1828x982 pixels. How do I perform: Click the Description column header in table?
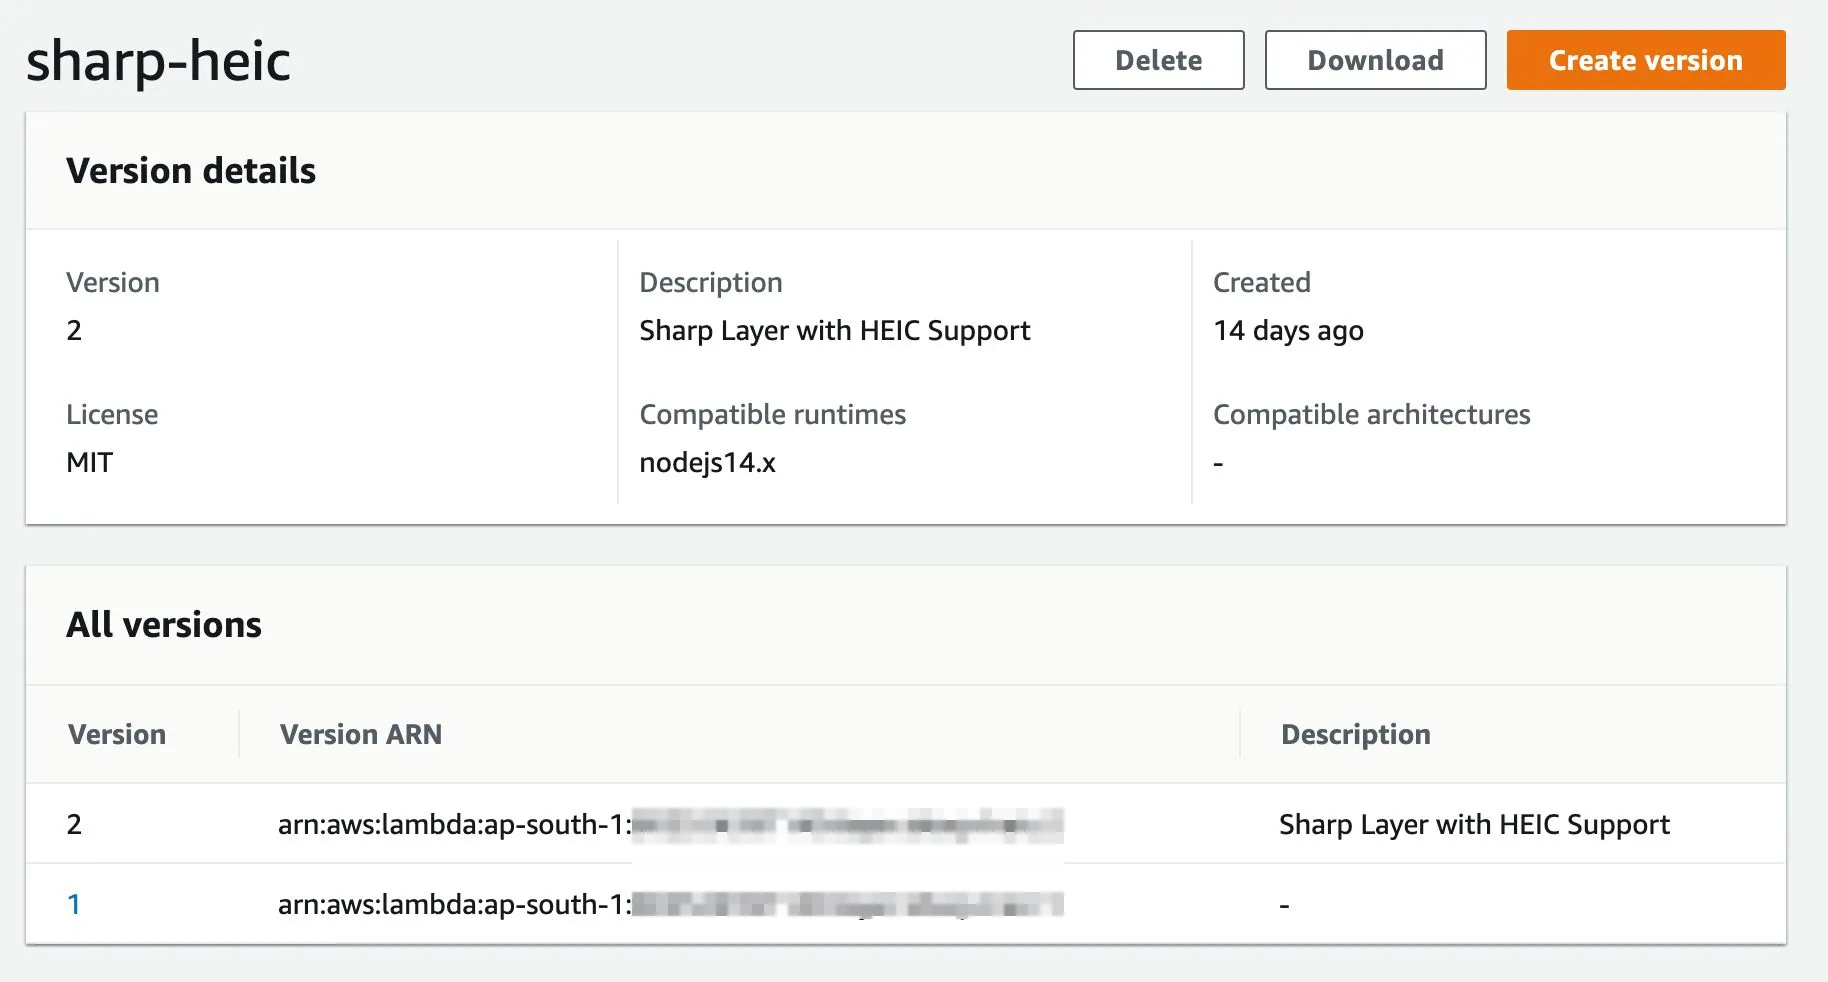1355,734
